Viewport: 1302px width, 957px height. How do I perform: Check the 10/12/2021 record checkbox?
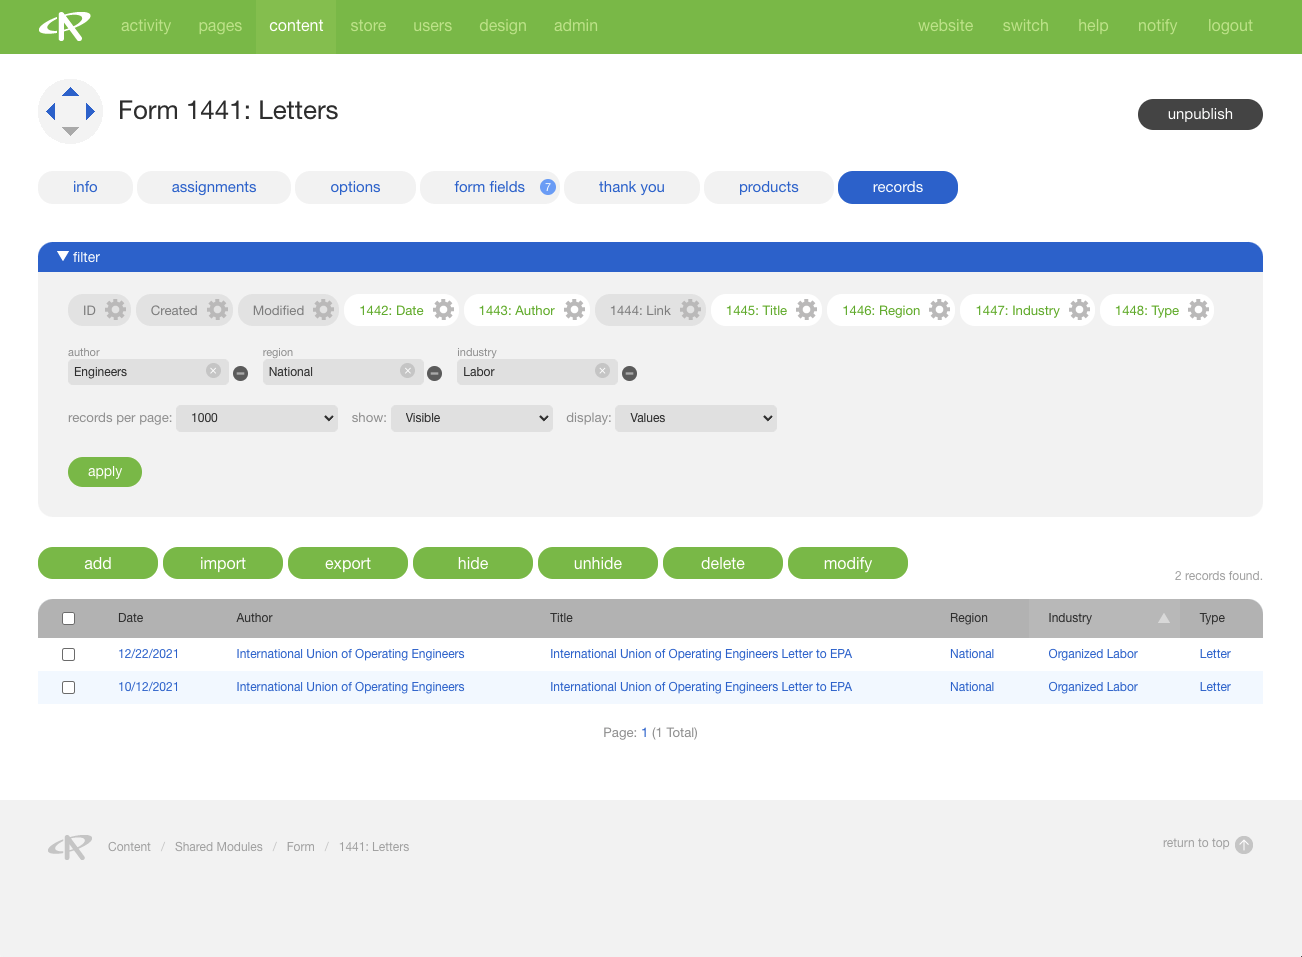pyautogui.click(x=69, y=687)
